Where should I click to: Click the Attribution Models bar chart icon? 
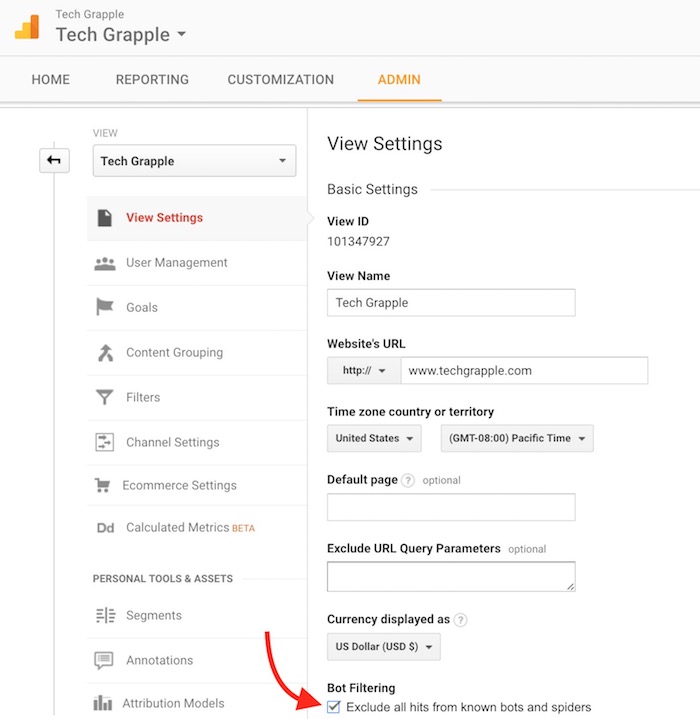pos(105,704)
